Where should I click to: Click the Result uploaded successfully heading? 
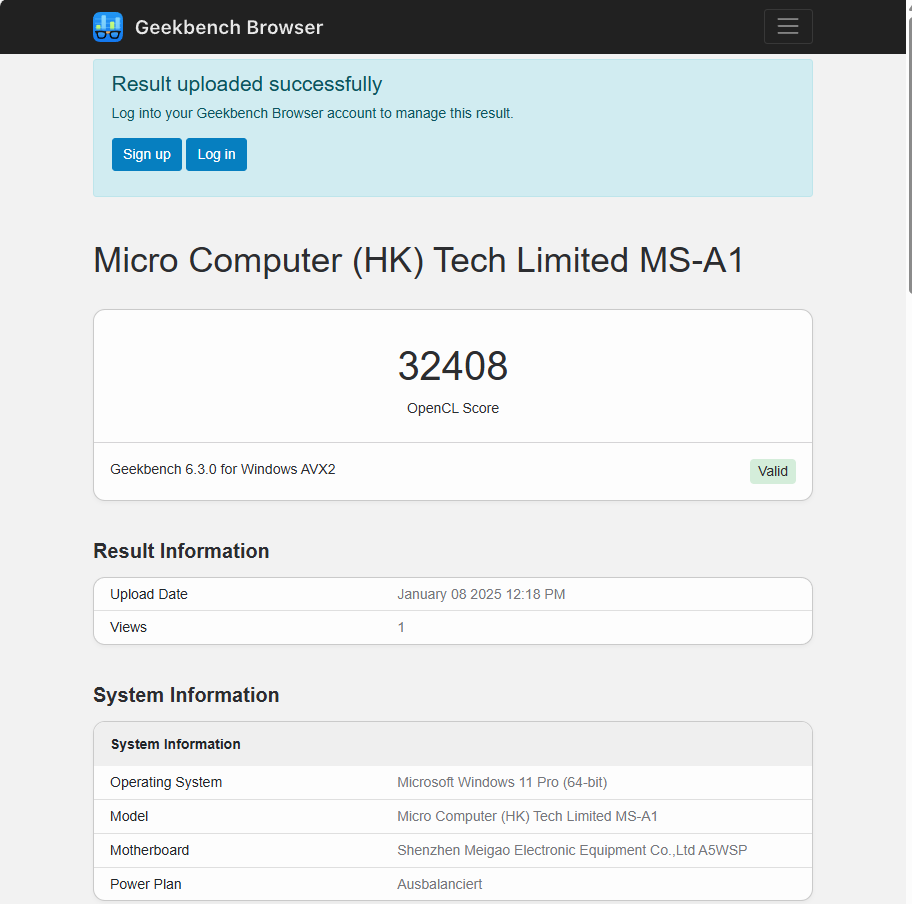click(247, 84)
